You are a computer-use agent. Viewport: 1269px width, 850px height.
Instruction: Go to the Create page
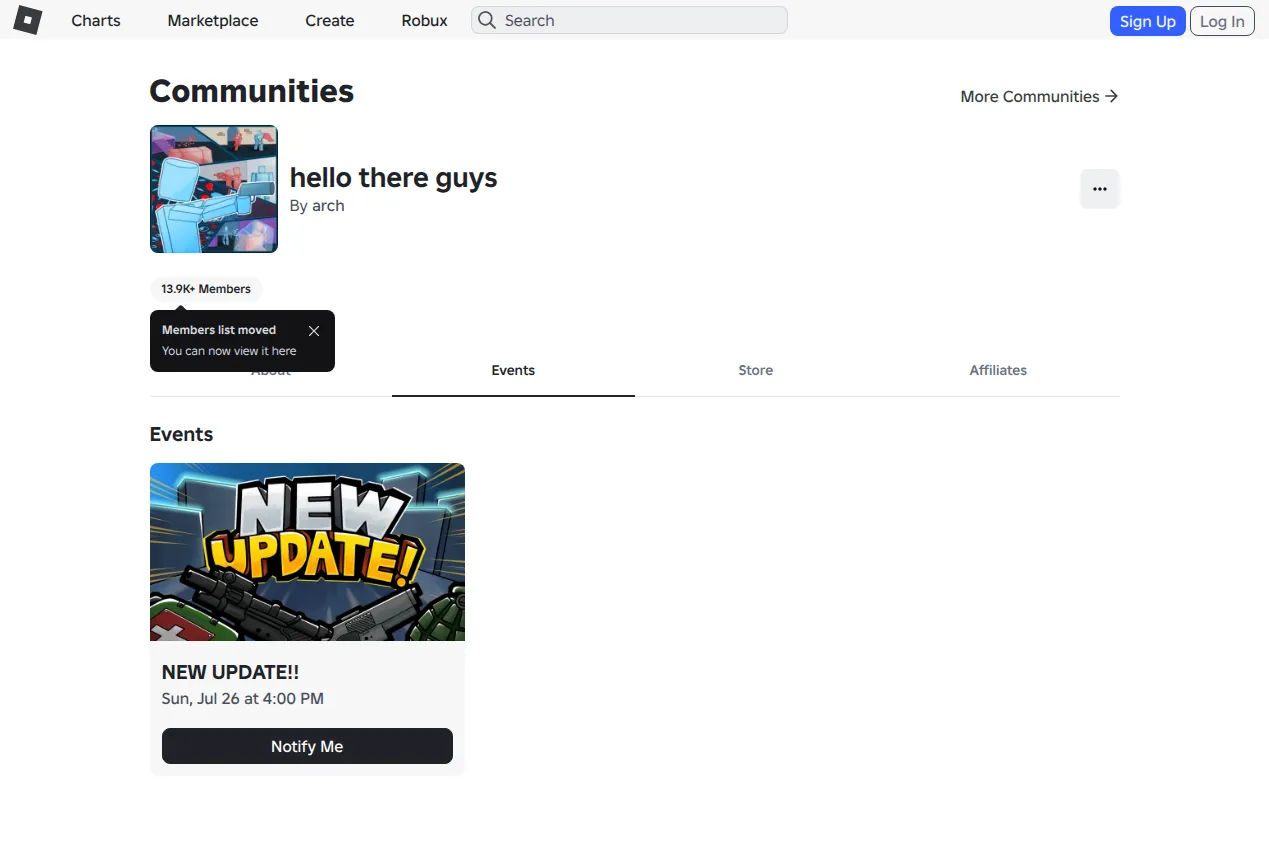(x=330, y=20)
